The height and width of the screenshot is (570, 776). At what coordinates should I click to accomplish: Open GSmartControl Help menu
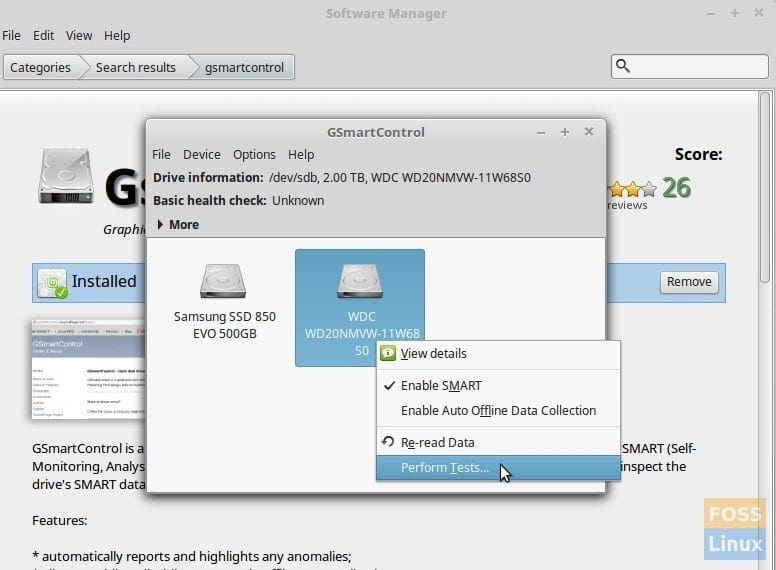tap(301, 155)
